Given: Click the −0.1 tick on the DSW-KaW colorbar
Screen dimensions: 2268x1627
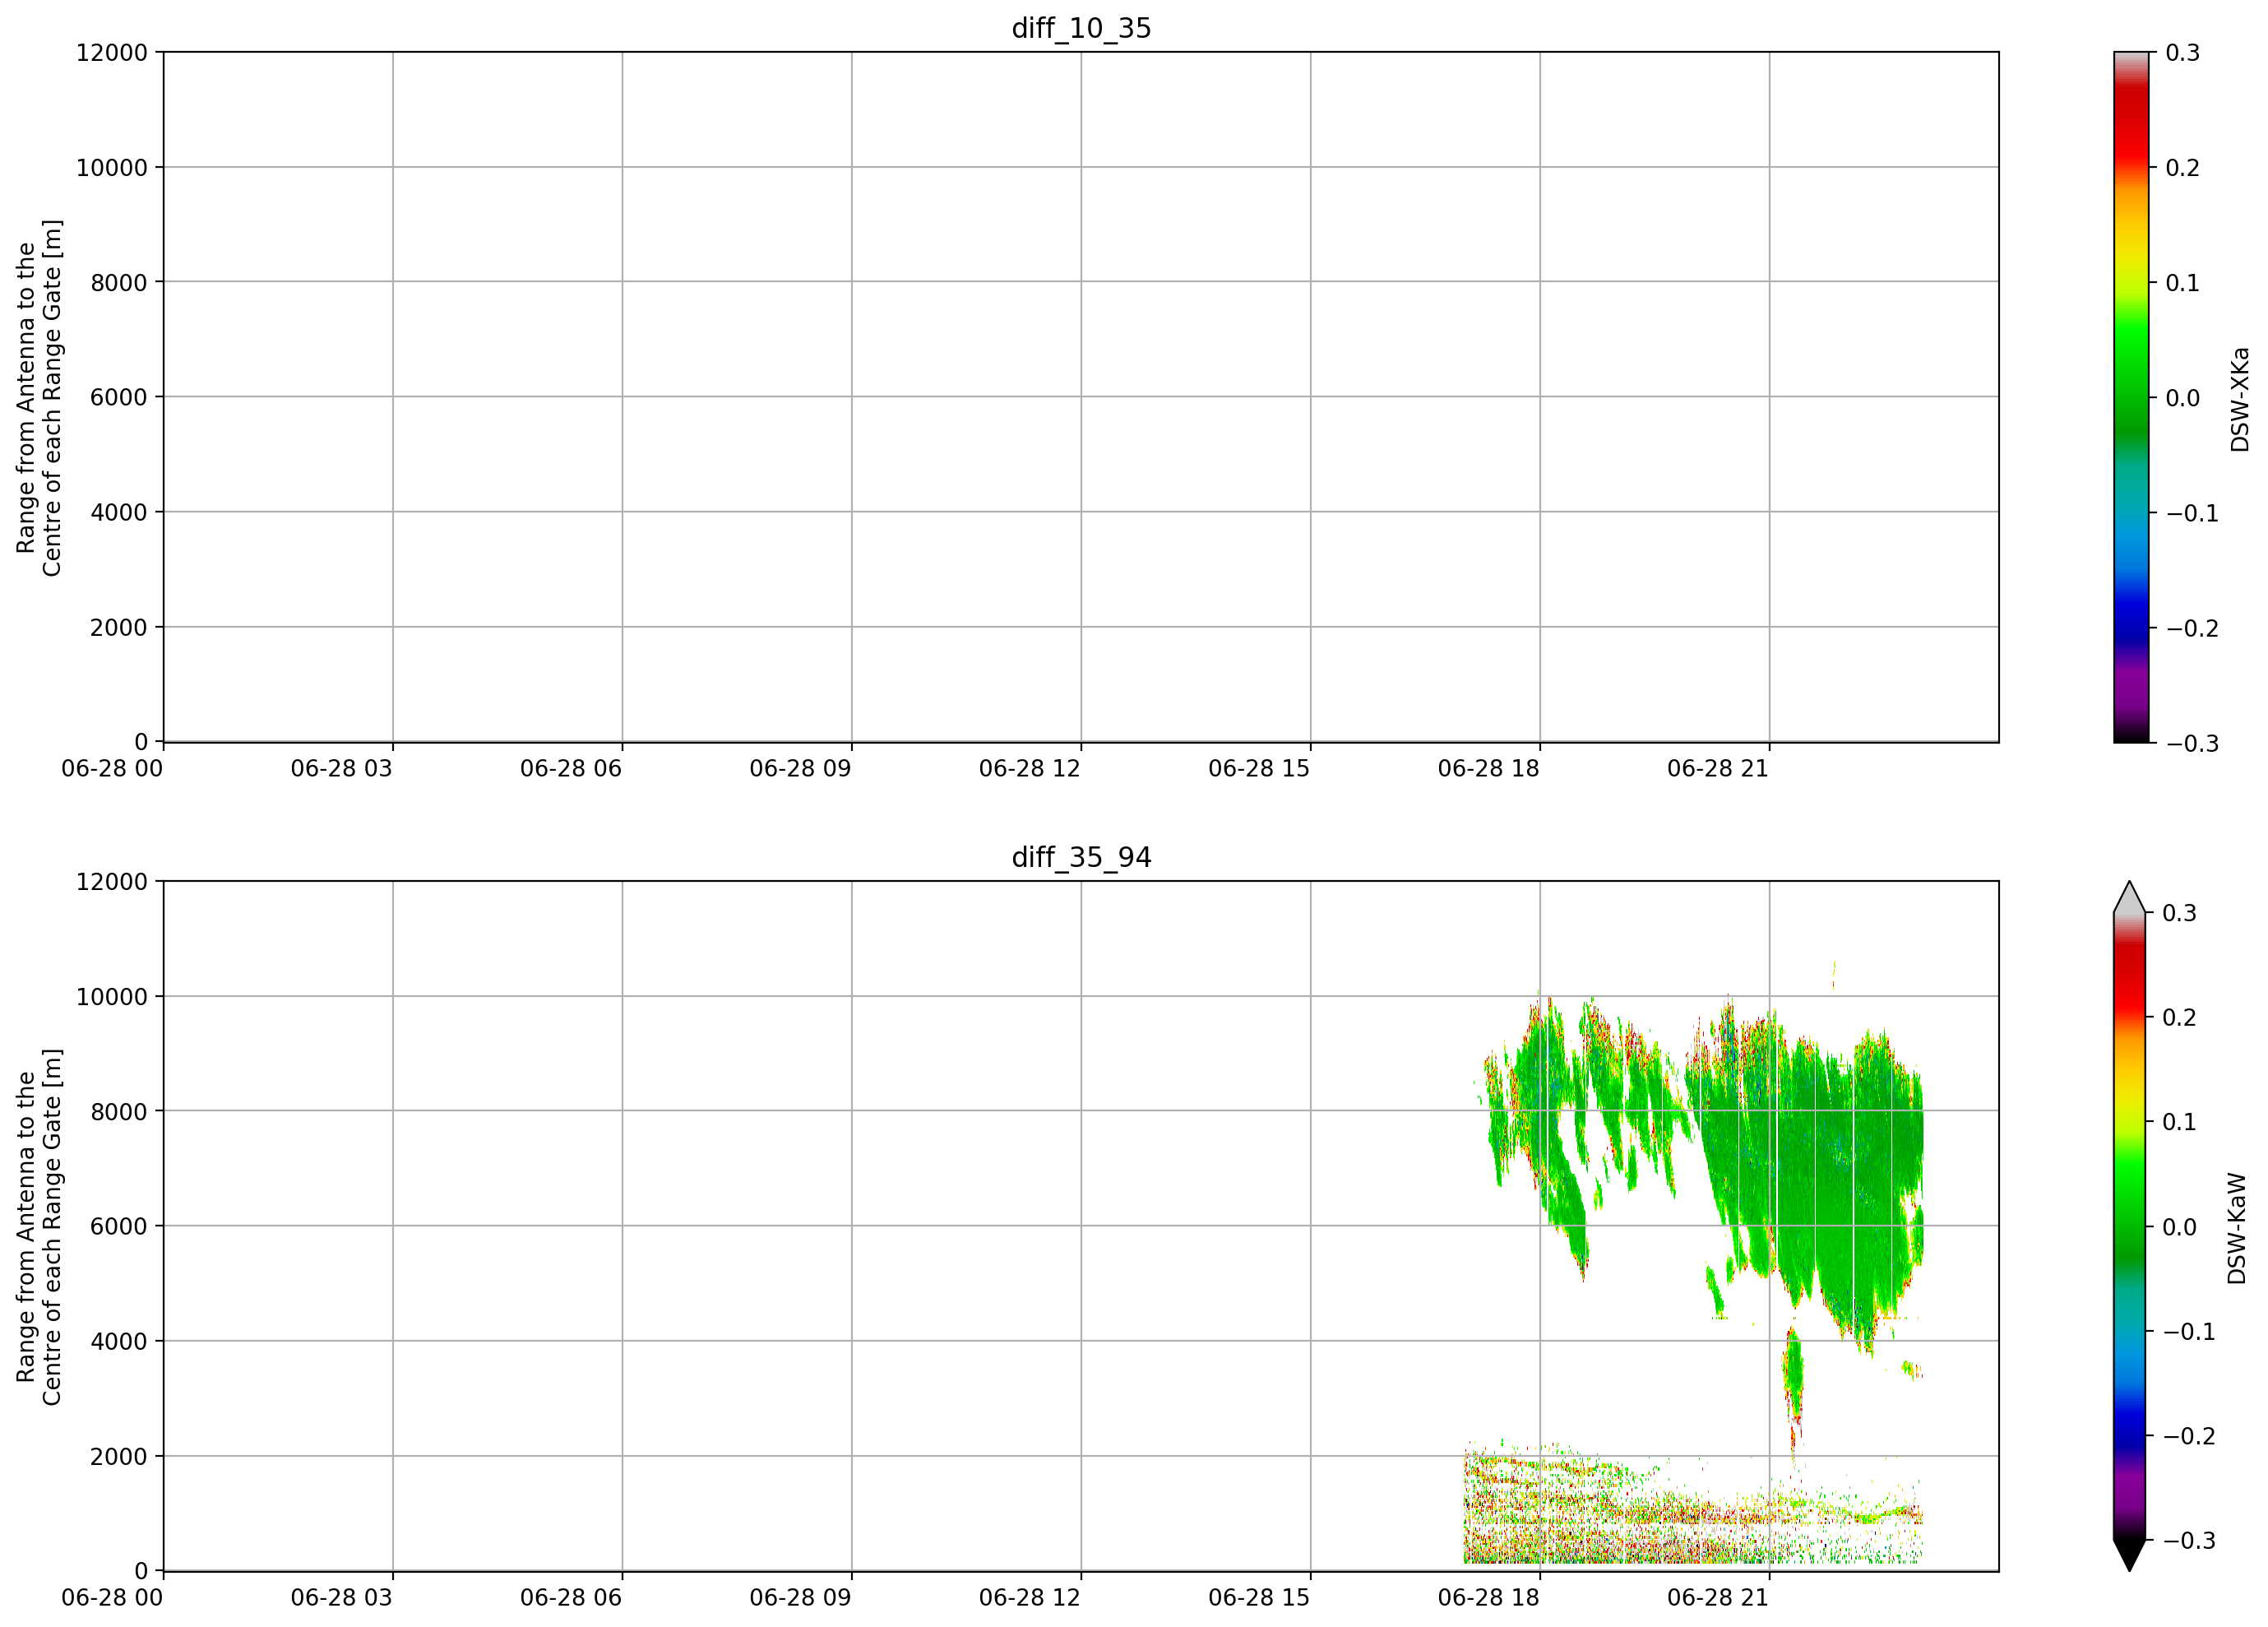Looking at the screenshot, I should coord(2189,1331).
